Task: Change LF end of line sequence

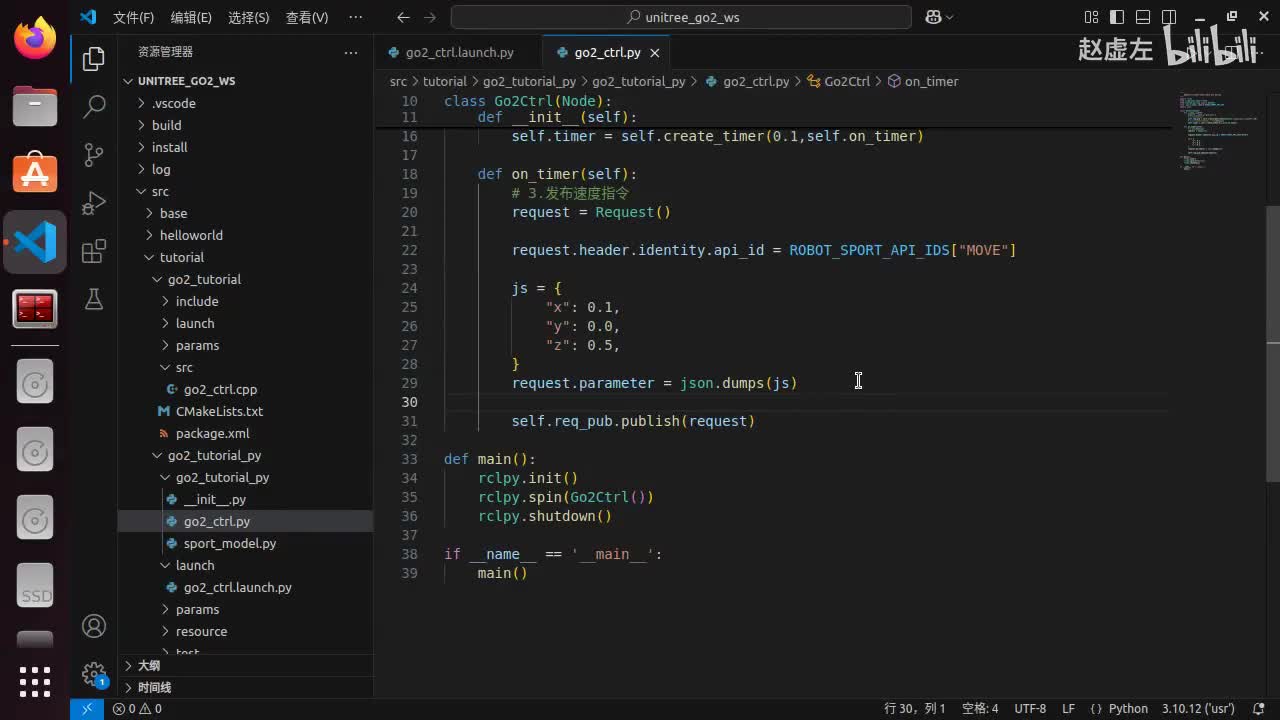Action: 1068,708
